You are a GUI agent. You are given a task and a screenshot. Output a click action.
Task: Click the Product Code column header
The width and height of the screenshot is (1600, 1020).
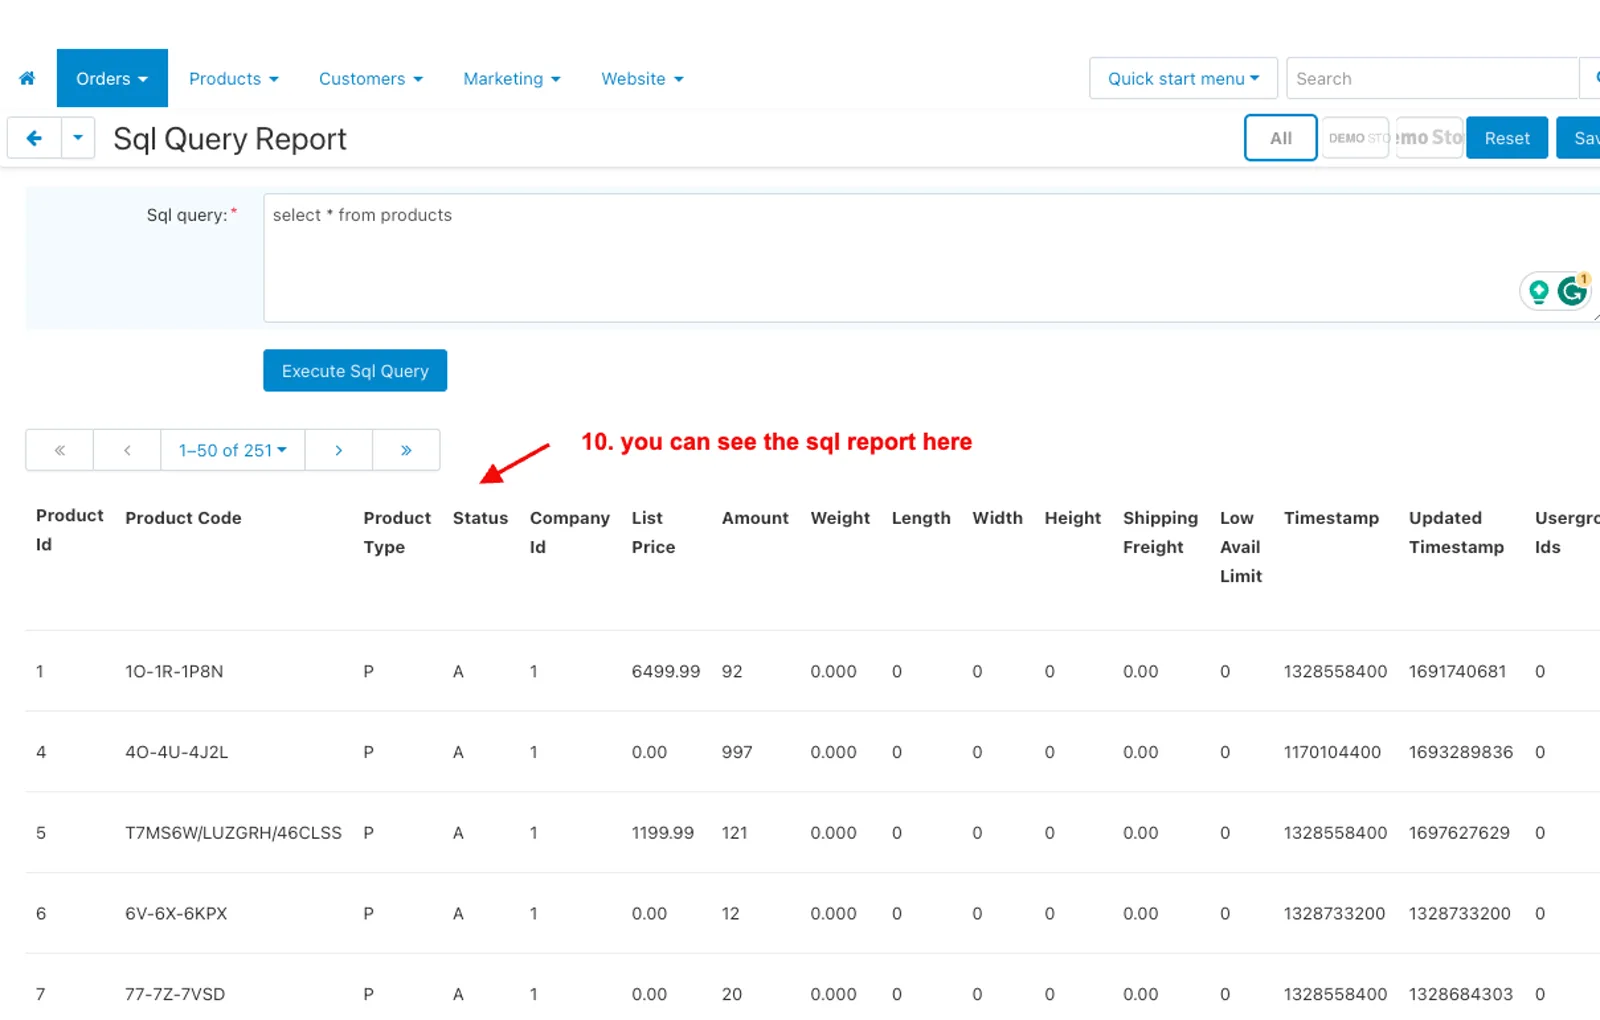click(x=183, y=518)
